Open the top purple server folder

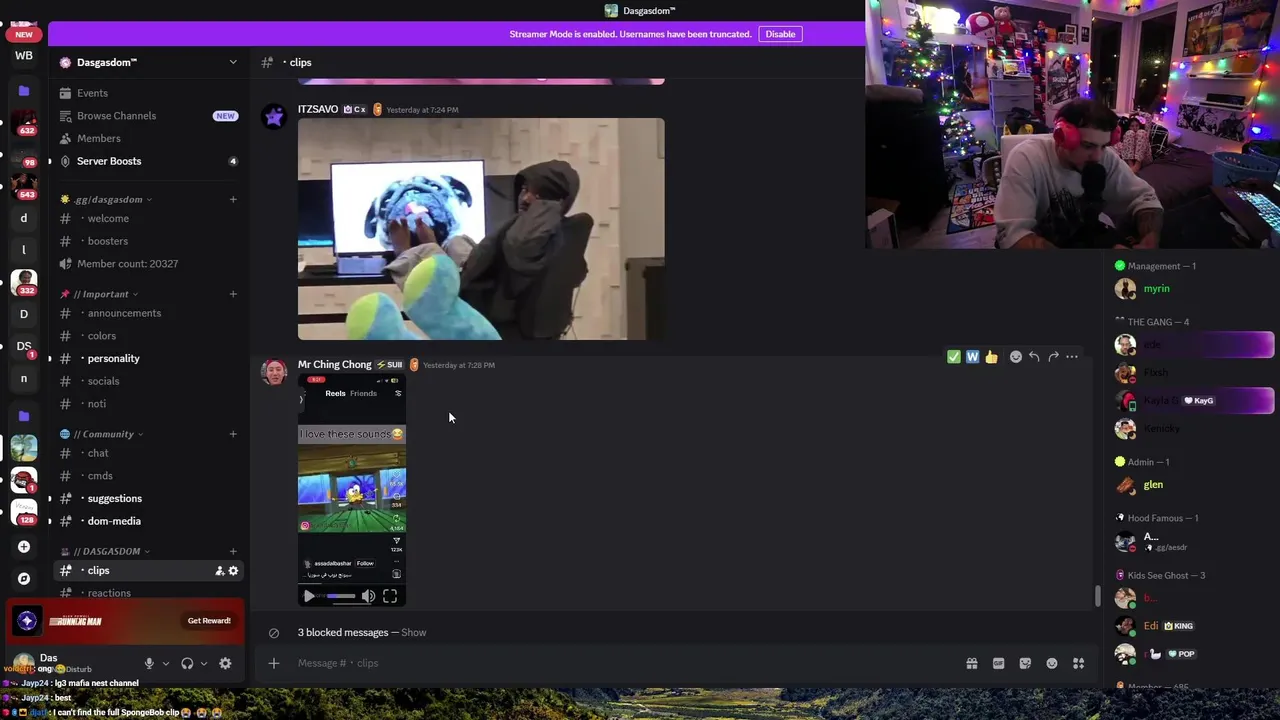24,91
